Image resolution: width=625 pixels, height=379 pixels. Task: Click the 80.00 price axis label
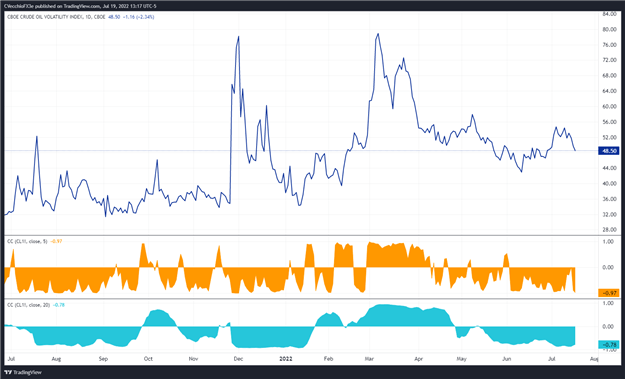point(609,29)
